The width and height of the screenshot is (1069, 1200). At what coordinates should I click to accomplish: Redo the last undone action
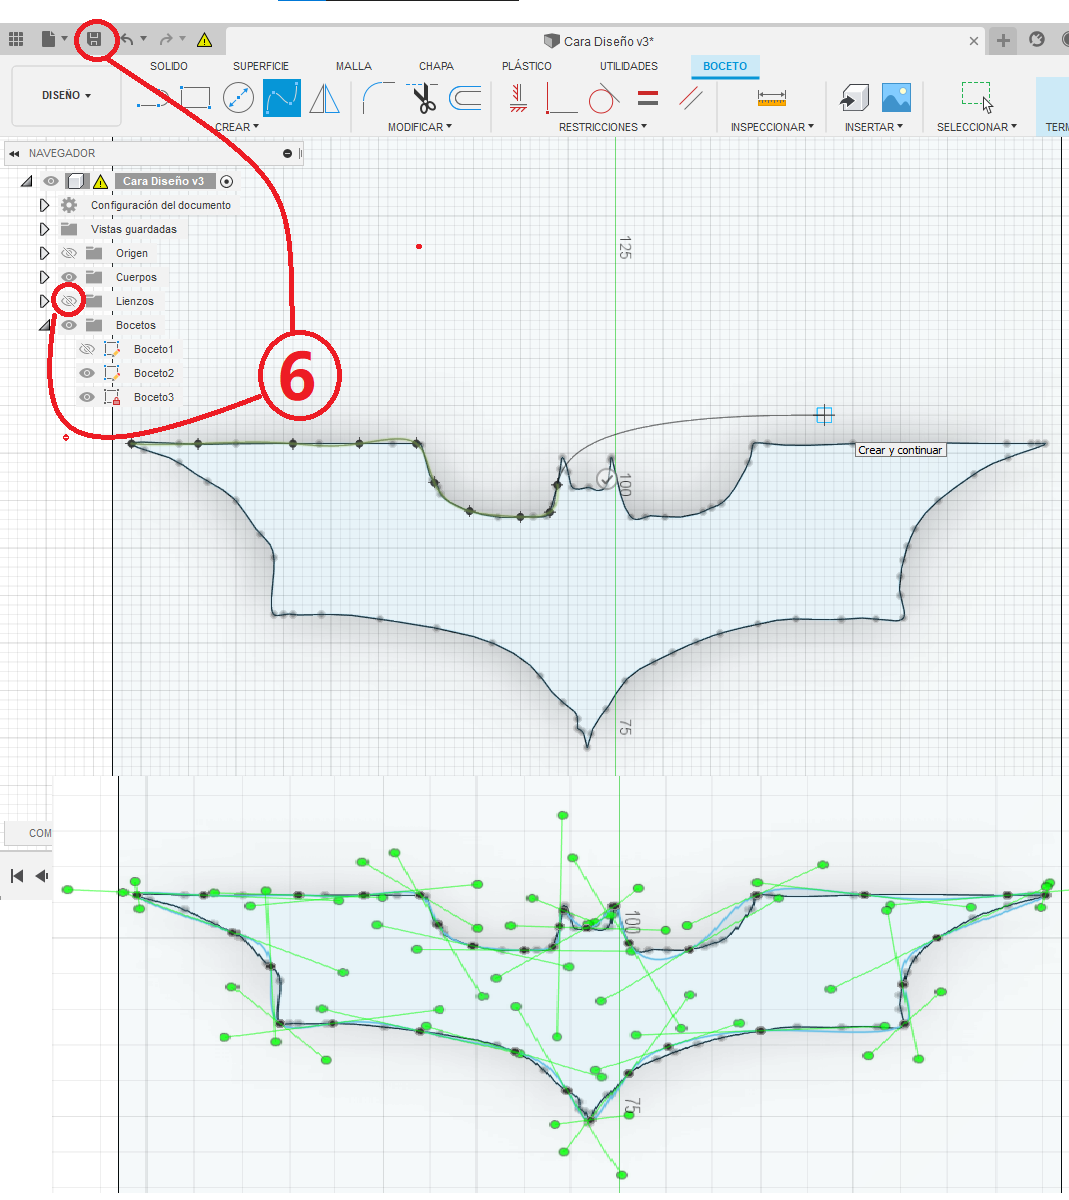coord(166,40)
